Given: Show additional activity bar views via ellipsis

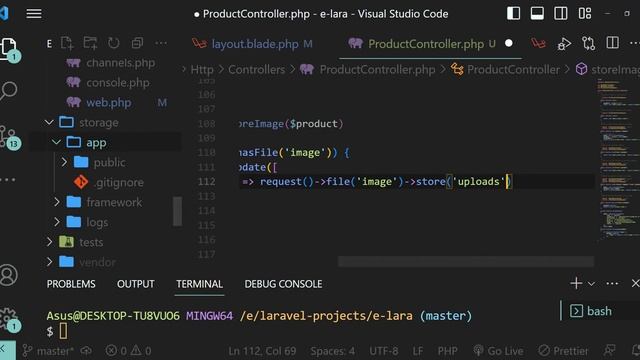Looking at the screenshot, I should pos(8,180).
